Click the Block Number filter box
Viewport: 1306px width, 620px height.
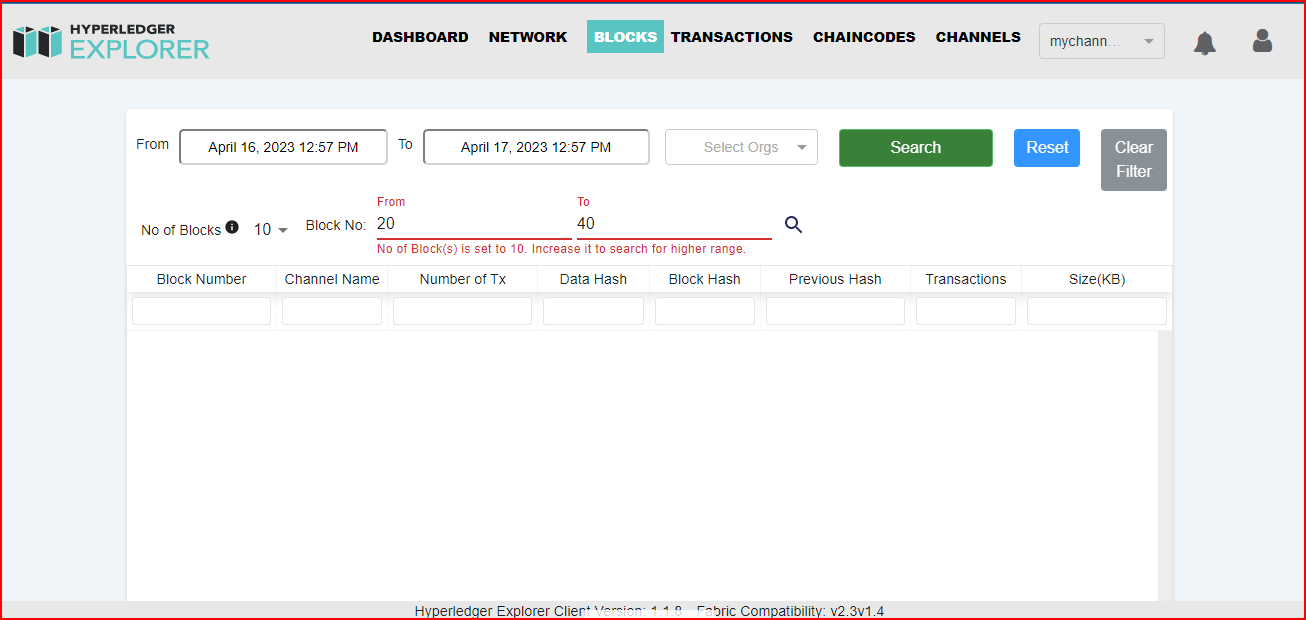coord(201,311)
